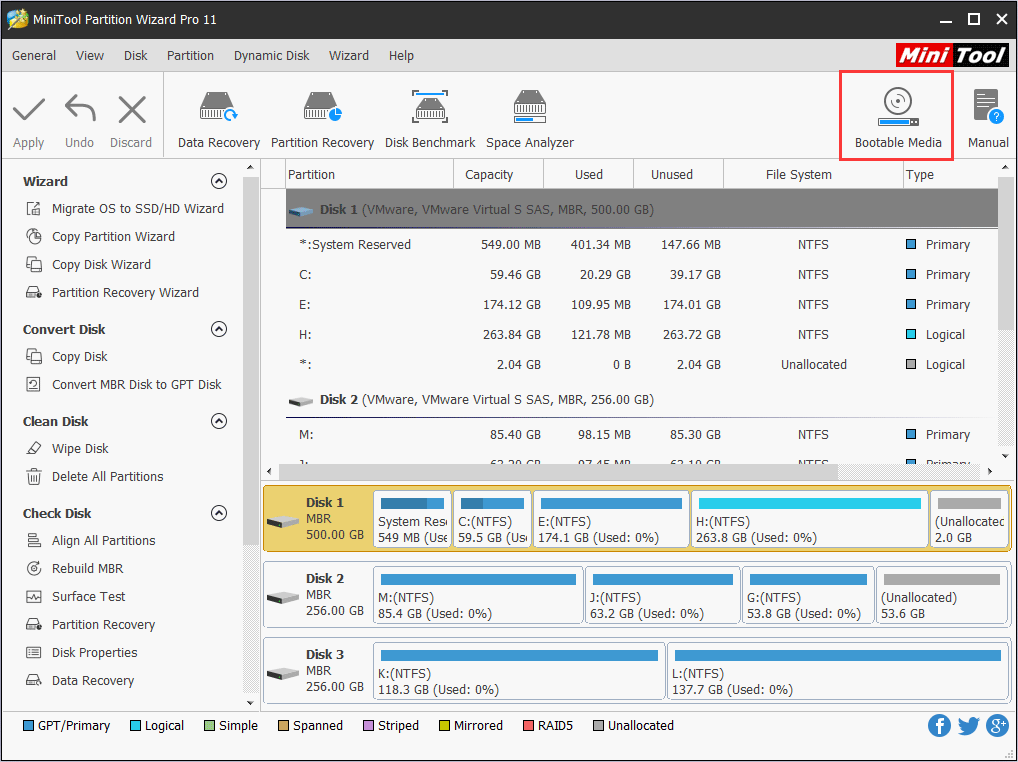Sort by File System column header
Screen dimensions: 1018x762
(813, 175)
